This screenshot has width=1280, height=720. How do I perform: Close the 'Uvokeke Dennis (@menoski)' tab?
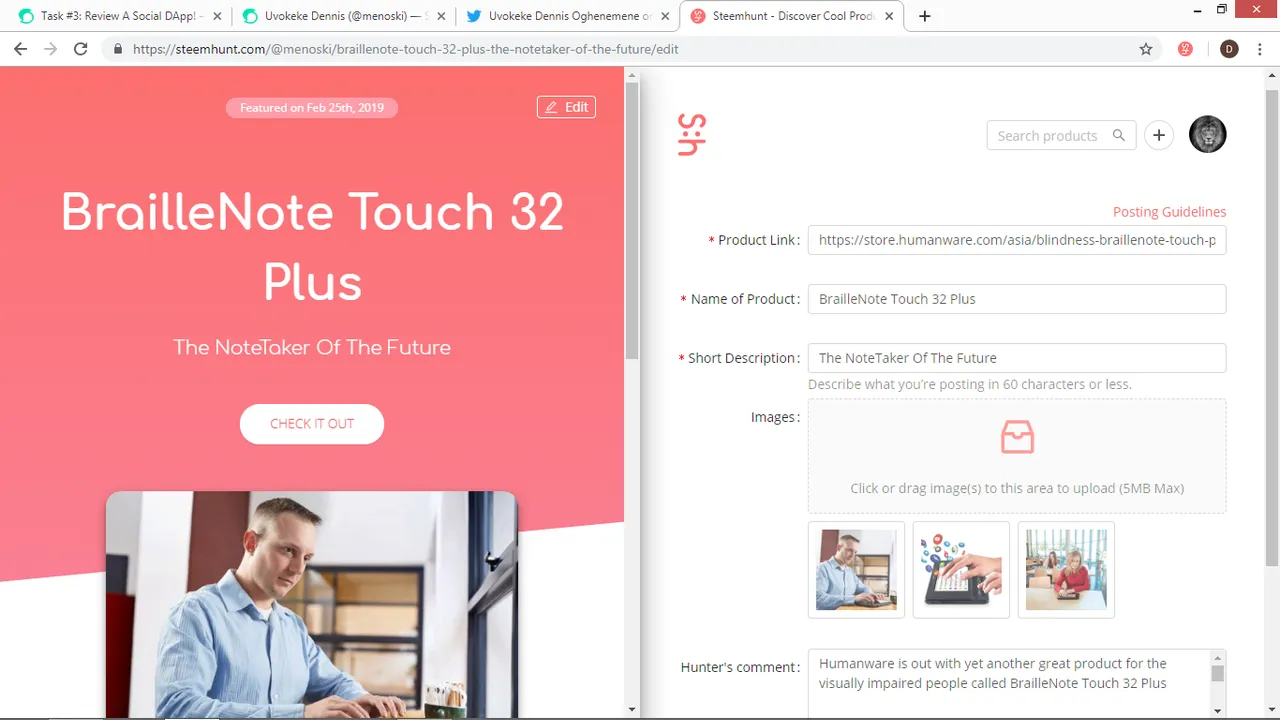pyautogui.click(x=441, y=16)
